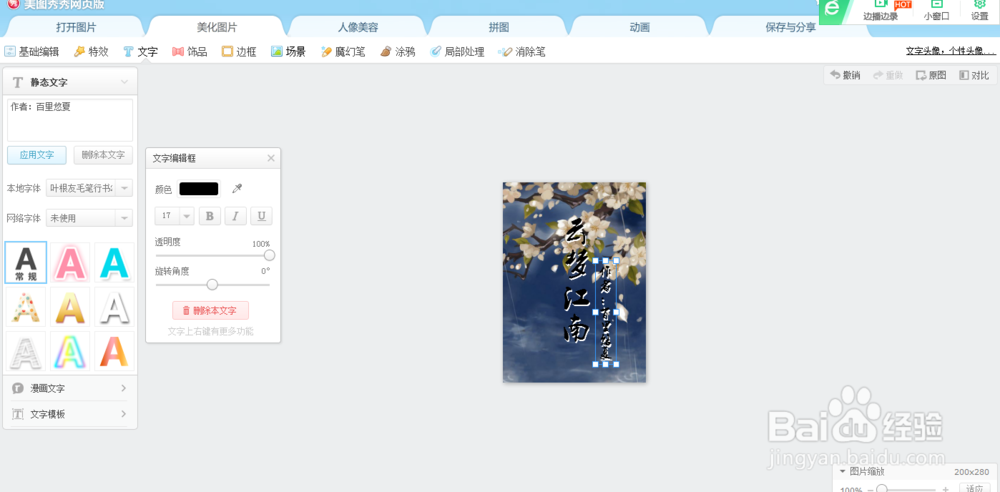Open the 小窗口 small window mode
This screenshot has width=1000, height=492.
click(936, 11)
